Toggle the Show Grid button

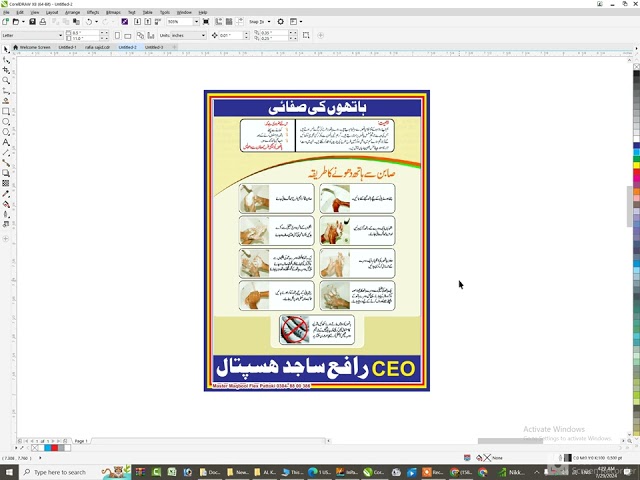229,22
